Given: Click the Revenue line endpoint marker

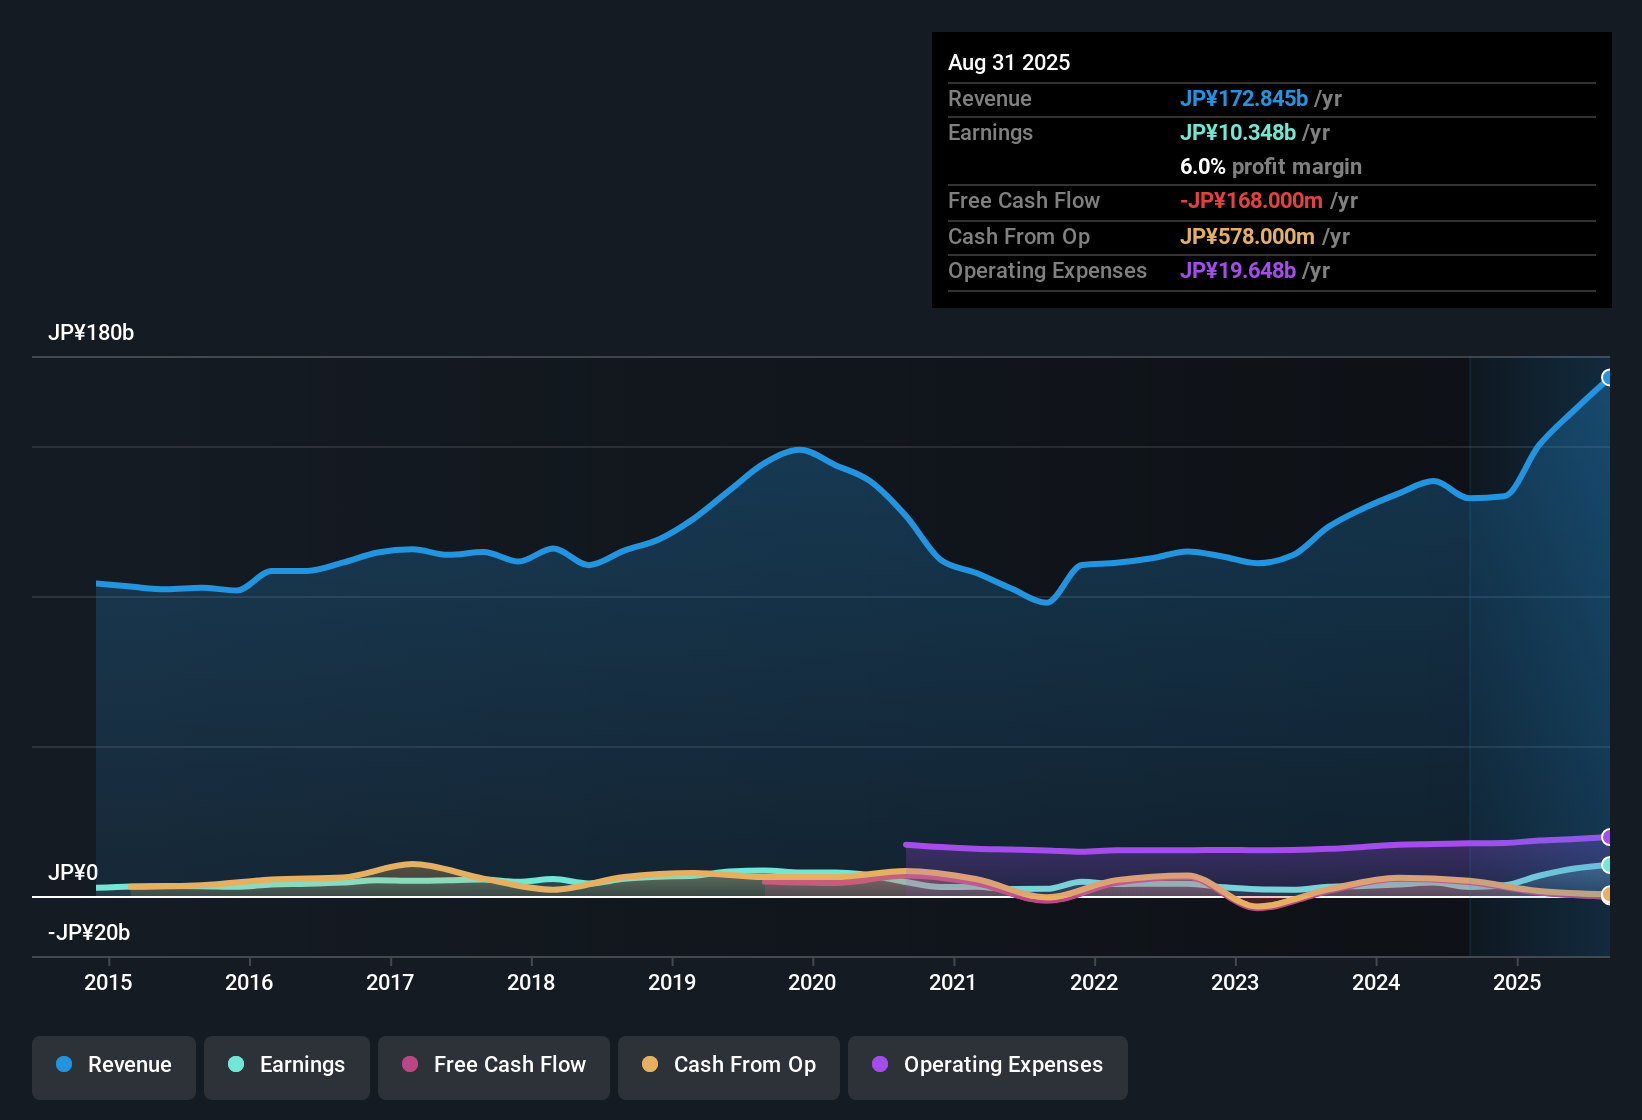Looking at the screenshot, I should coord(1608,377).
